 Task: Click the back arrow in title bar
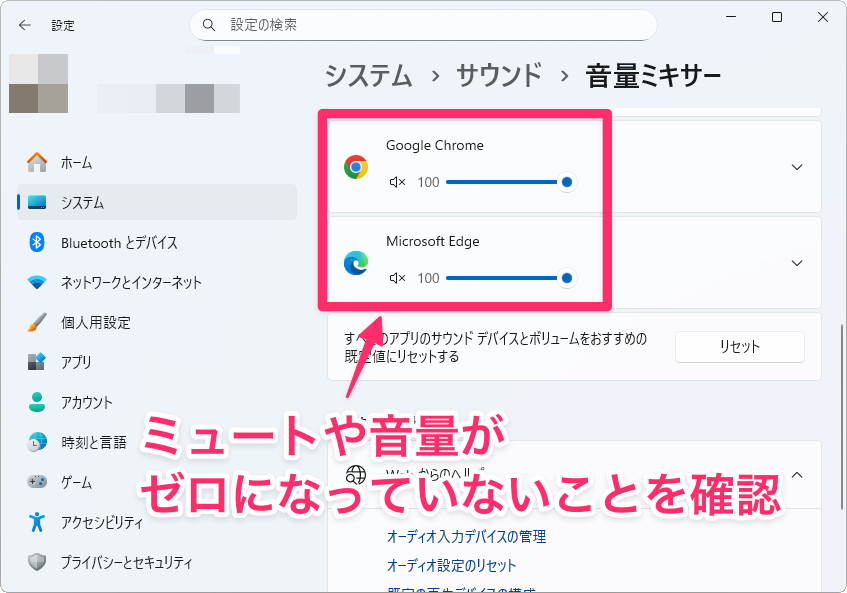(x=25, y=24)
